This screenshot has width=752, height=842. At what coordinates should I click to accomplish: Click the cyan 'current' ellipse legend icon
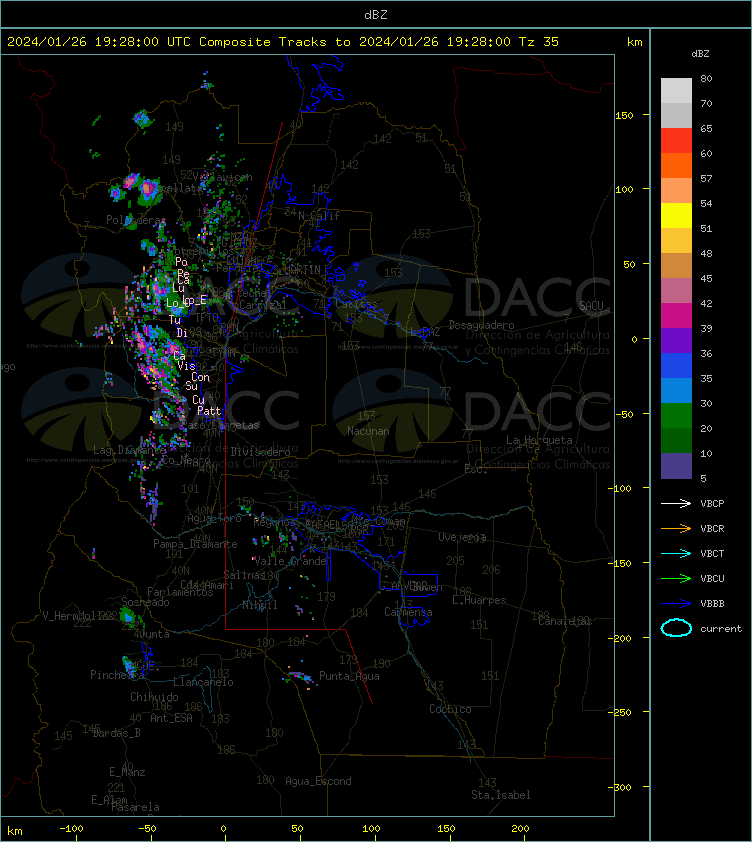click(676, 628)
